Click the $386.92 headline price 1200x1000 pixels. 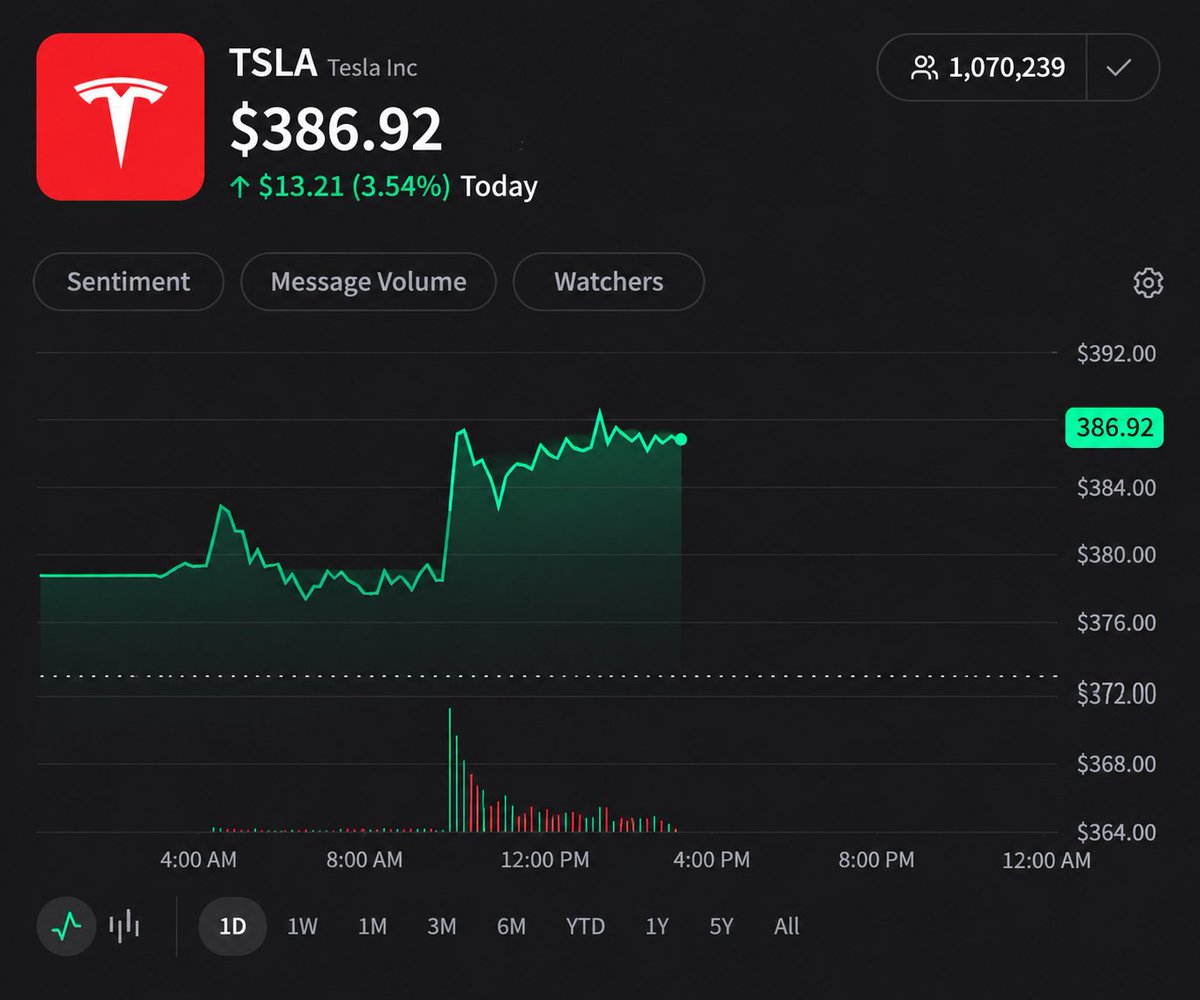[x=336, y=129]
